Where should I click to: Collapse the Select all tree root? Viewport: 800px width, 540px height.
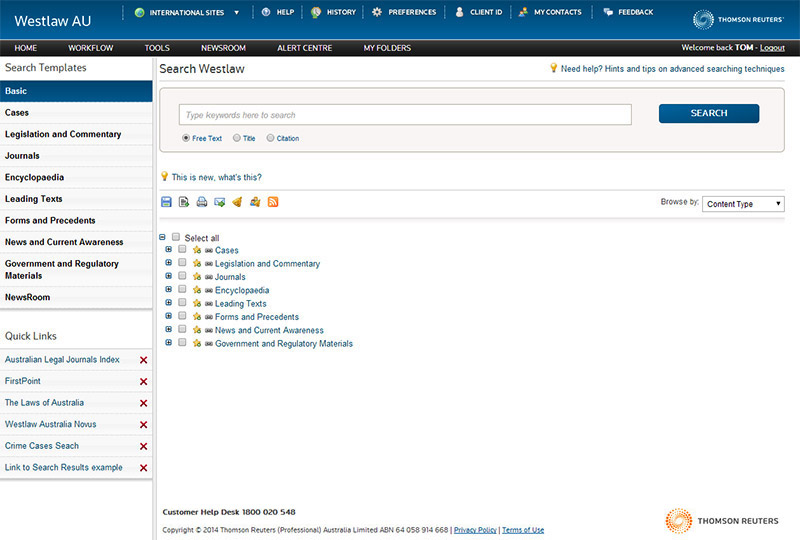tap(162, 237)
